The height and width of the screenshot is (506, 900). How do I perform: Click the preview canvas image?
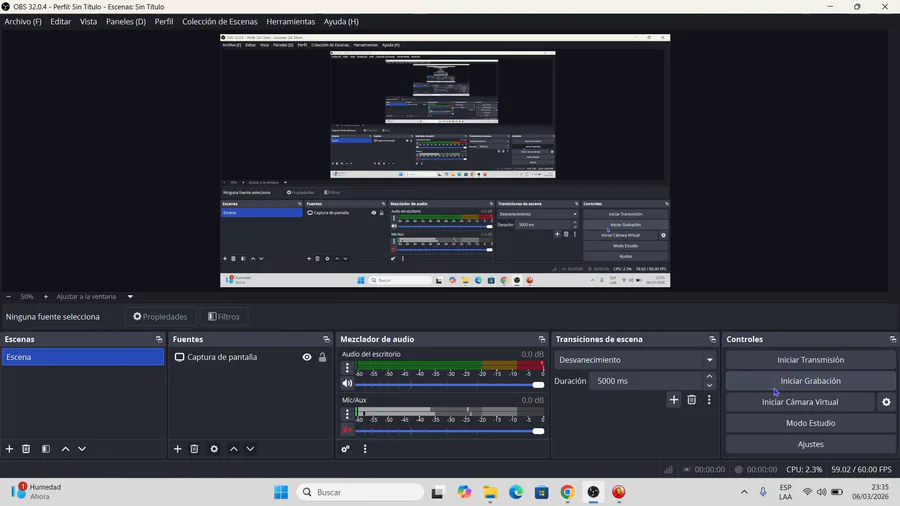(445, 161)
